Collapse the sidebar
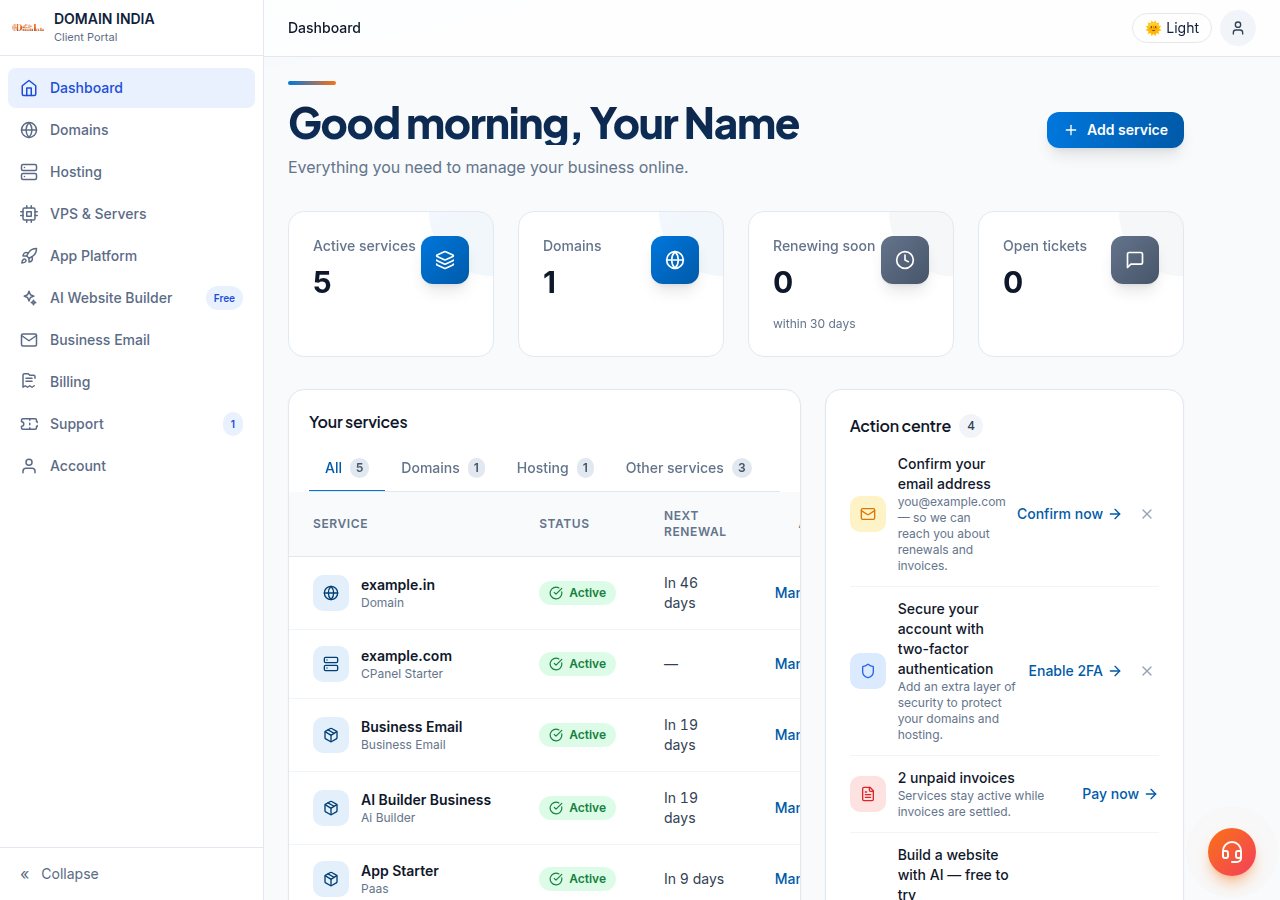Viewport: 1280px width, 900px height. coord(60,874)
